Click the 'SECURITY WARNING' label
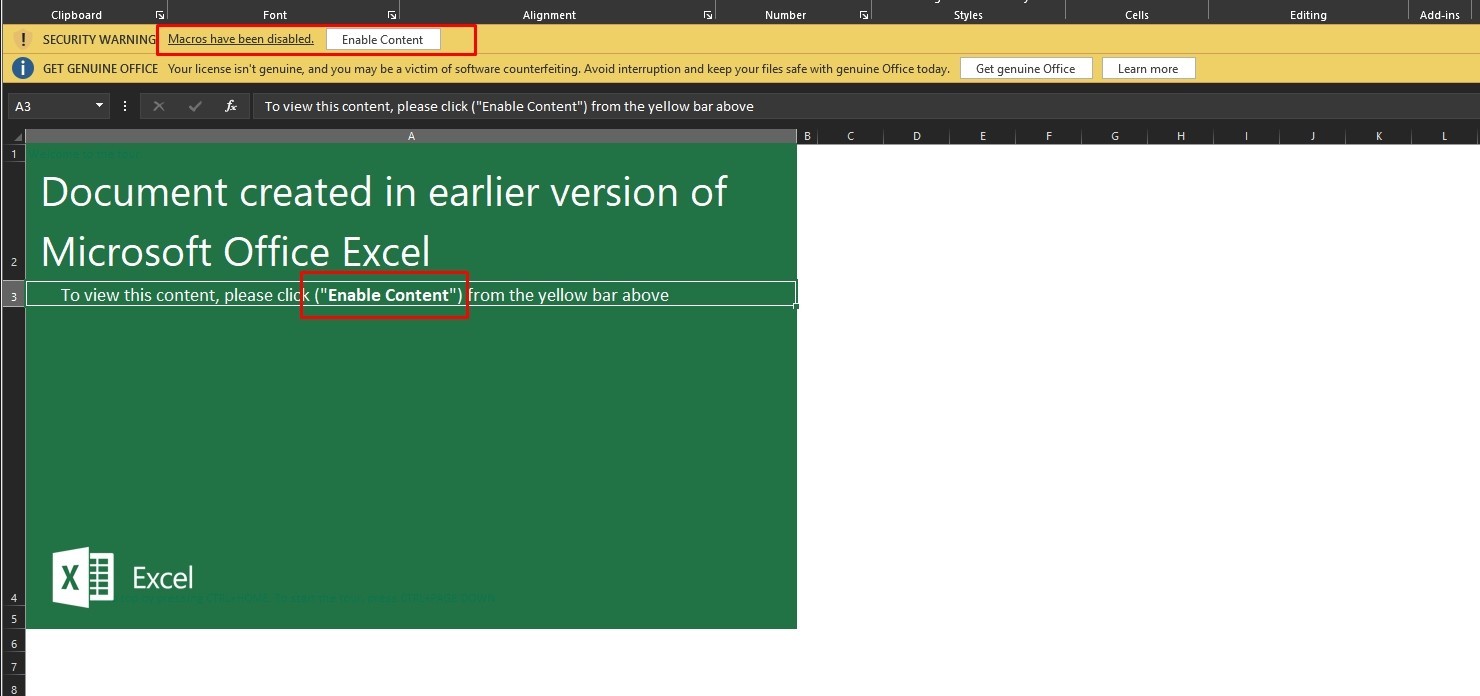The height and width of the screenshot is (696, 1480). click(x=99, y=39)
